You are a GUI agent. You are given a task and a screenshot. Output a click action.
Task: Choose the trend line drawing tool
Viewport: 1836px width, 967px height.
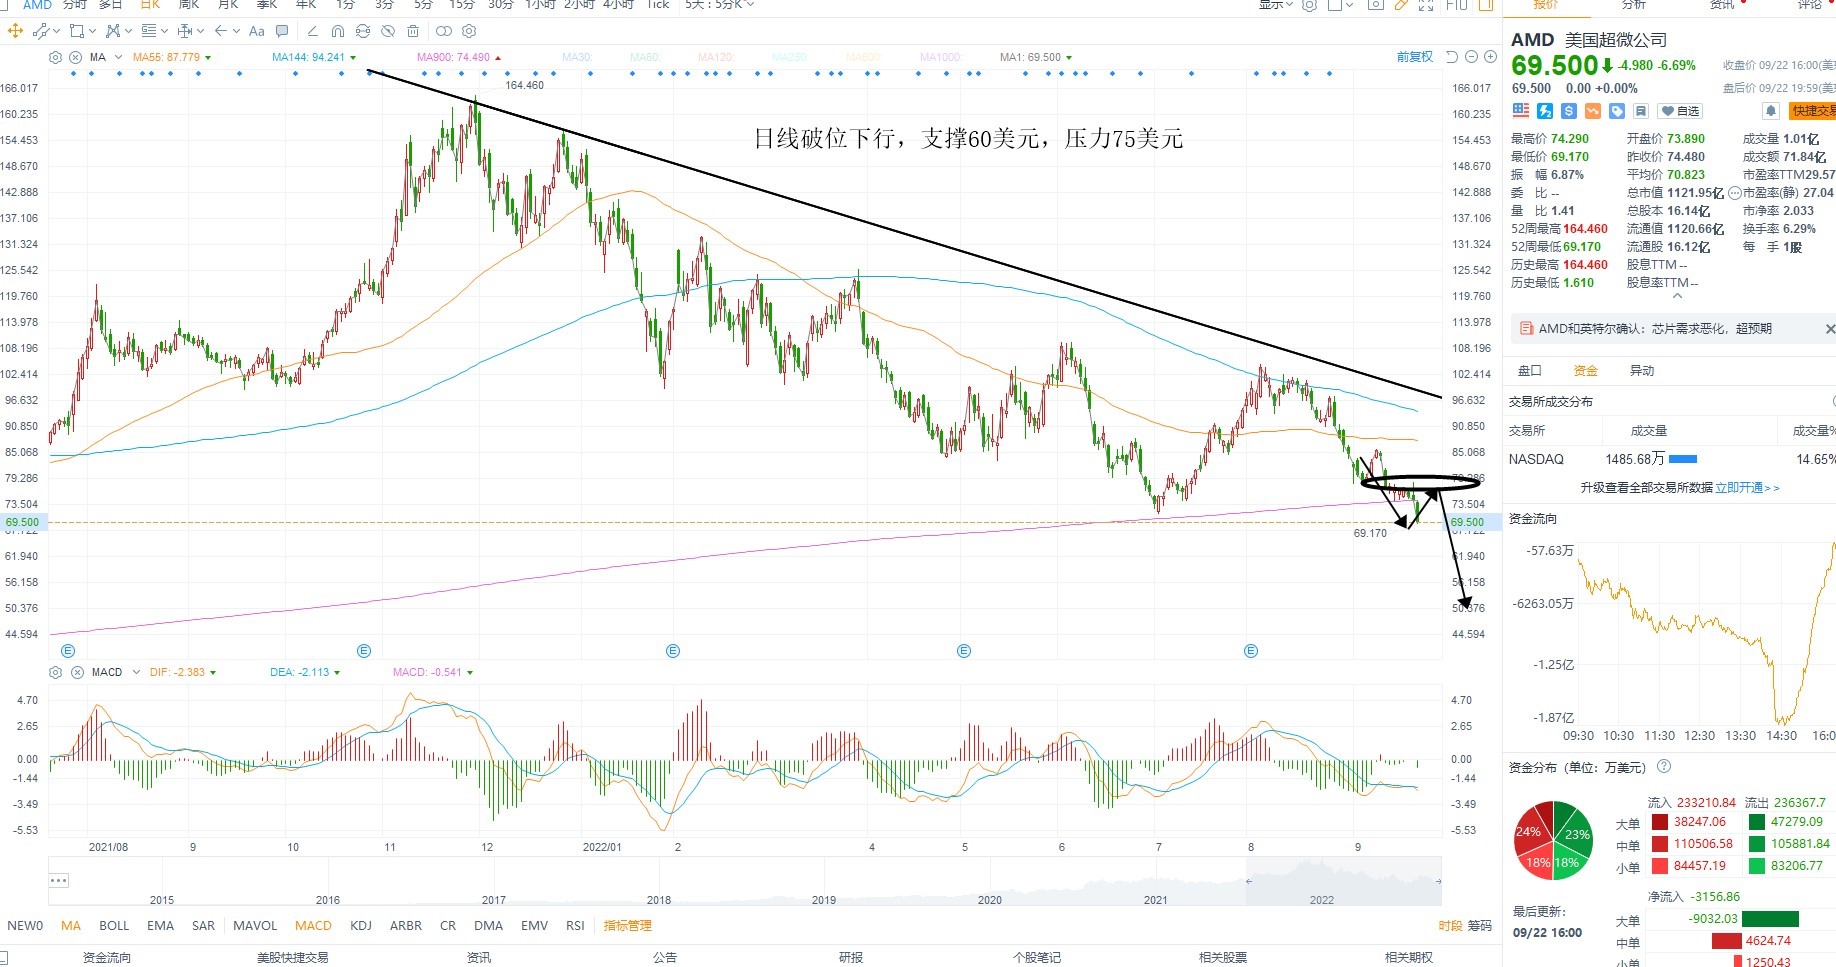tap(41, 31)
